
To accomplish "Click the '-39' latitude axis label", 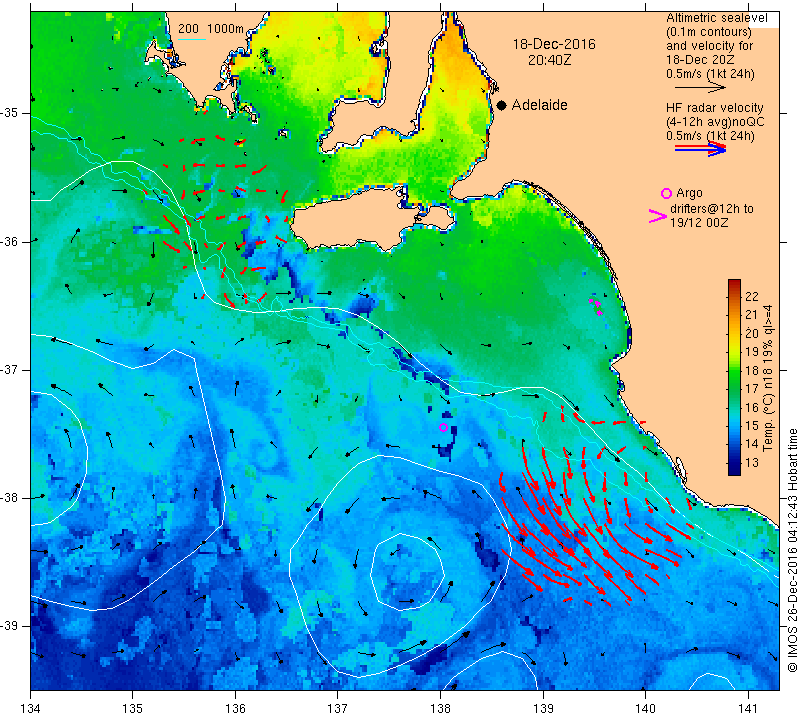I will click(x=10, y=626).
